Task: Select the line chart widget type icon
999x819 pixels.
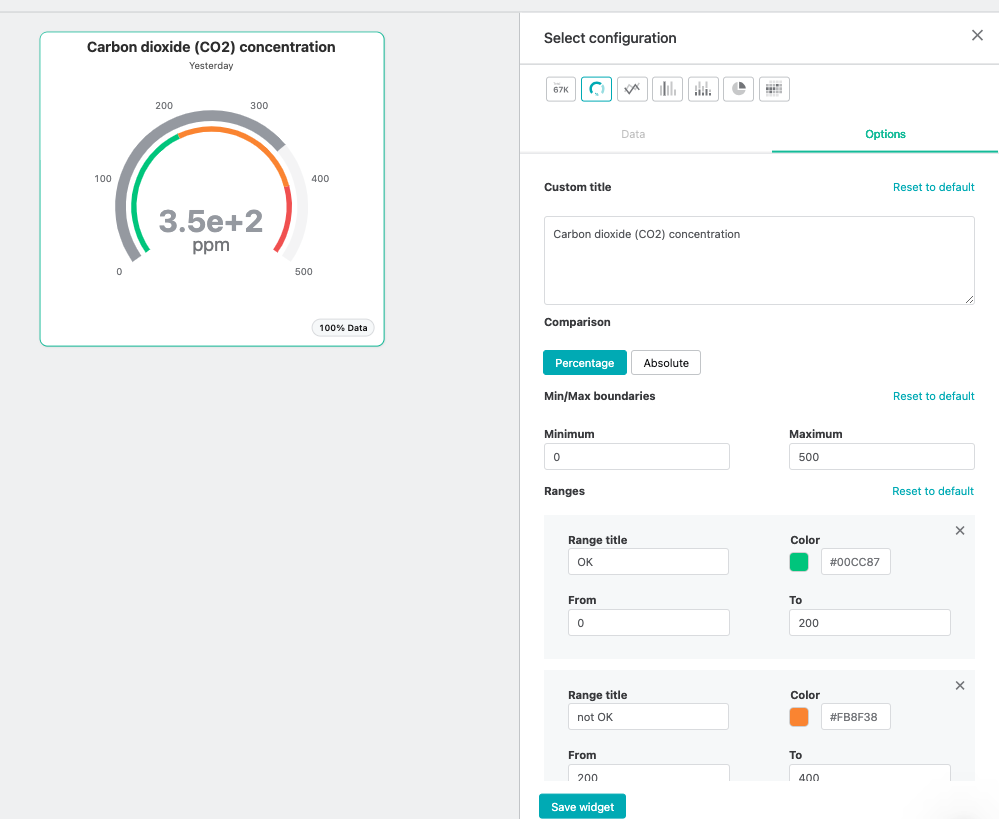Action: tap(632, 89)
